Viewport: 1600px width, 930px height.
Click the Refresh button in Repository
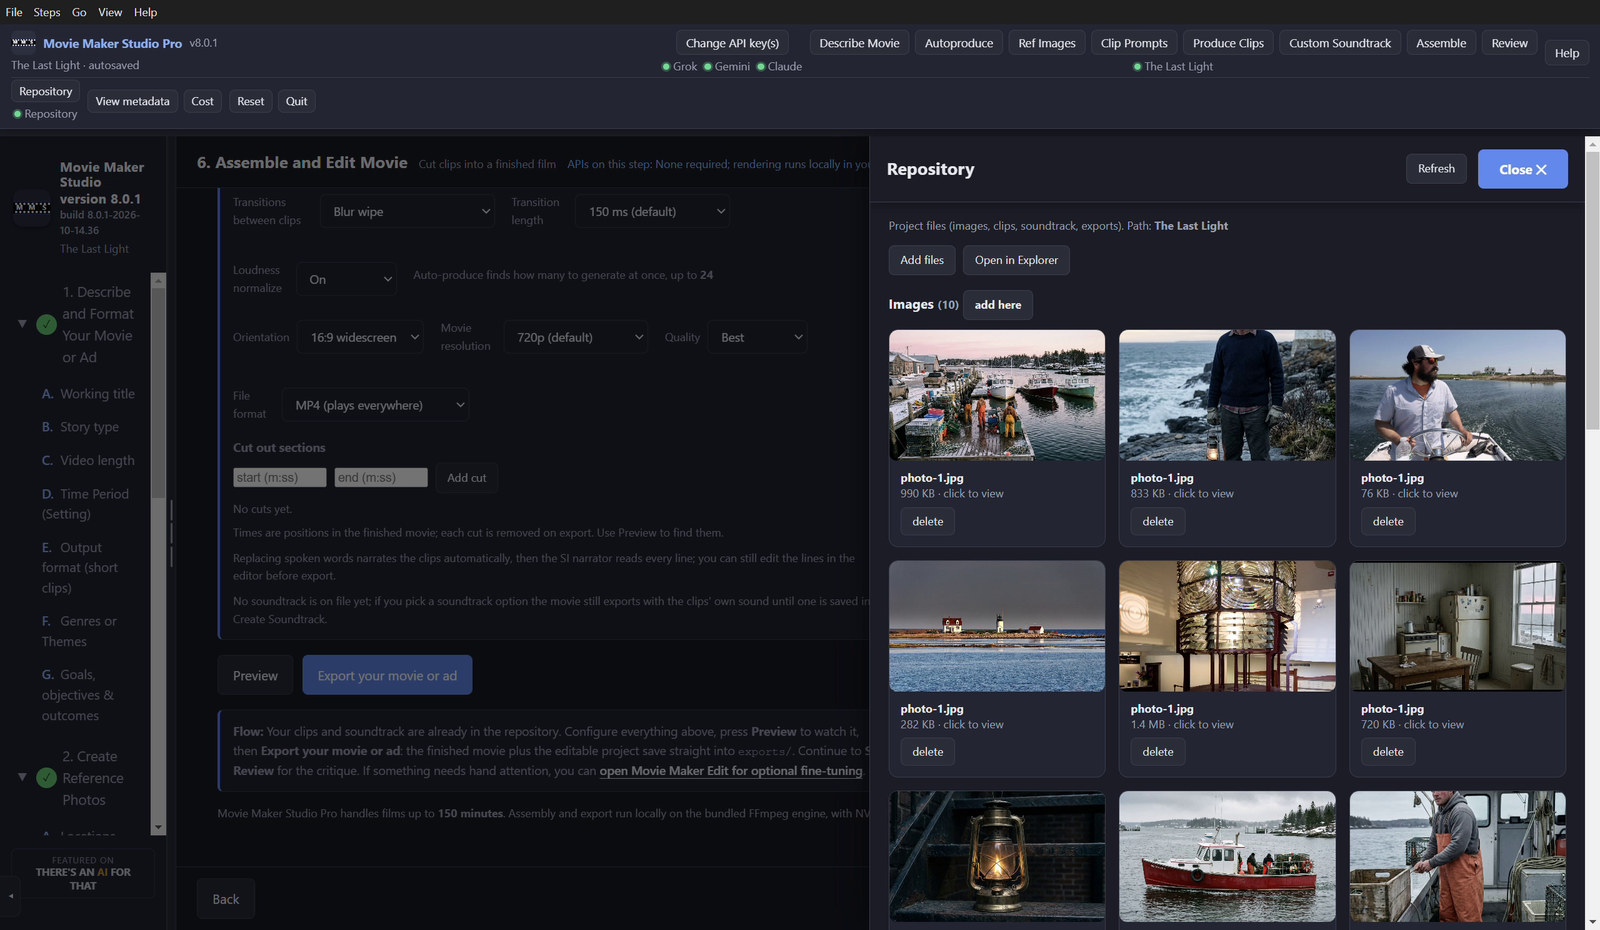pos(1436,169)
